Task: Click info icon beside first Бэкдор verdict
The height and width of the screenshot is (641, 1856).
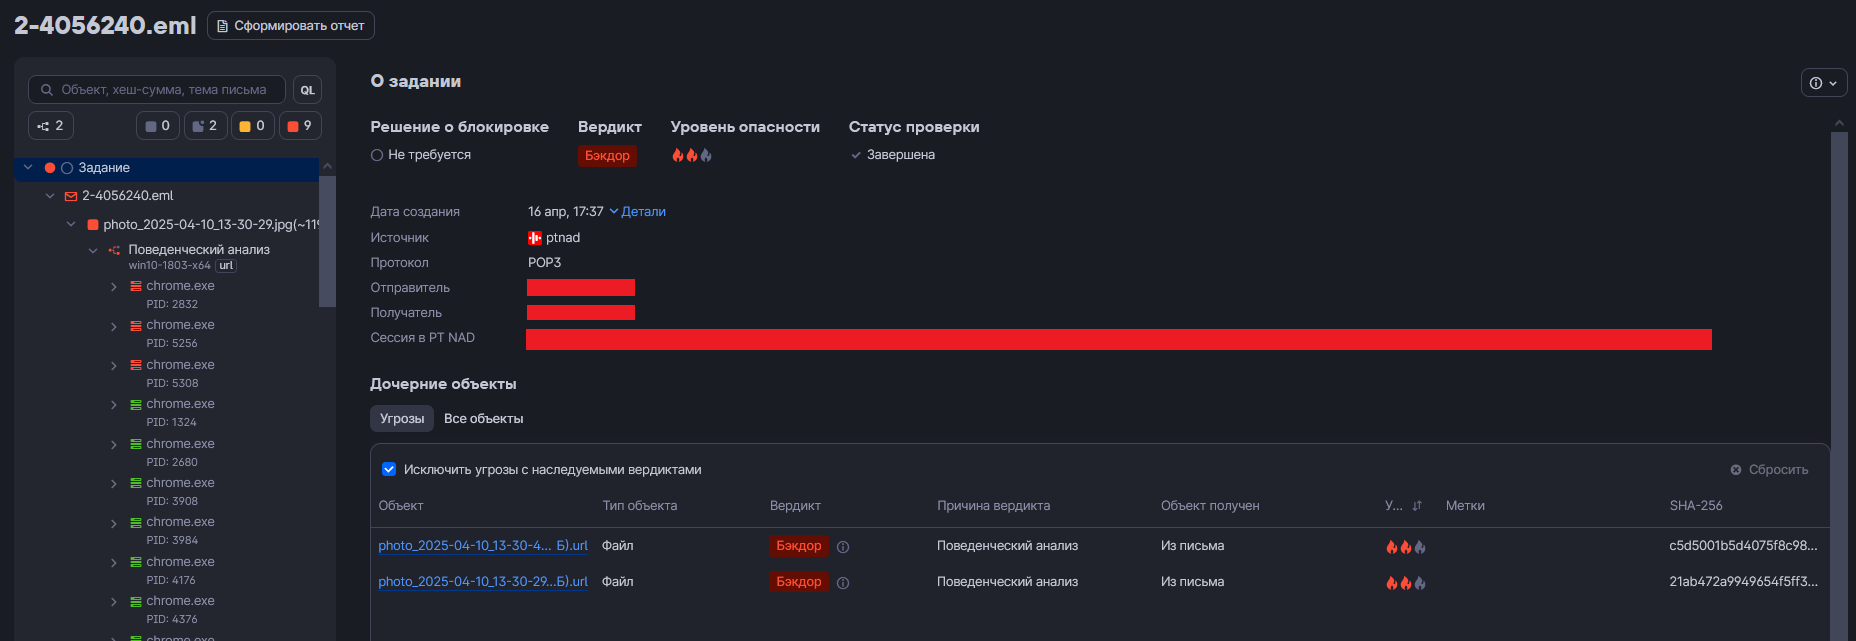Action: [843, 547]
